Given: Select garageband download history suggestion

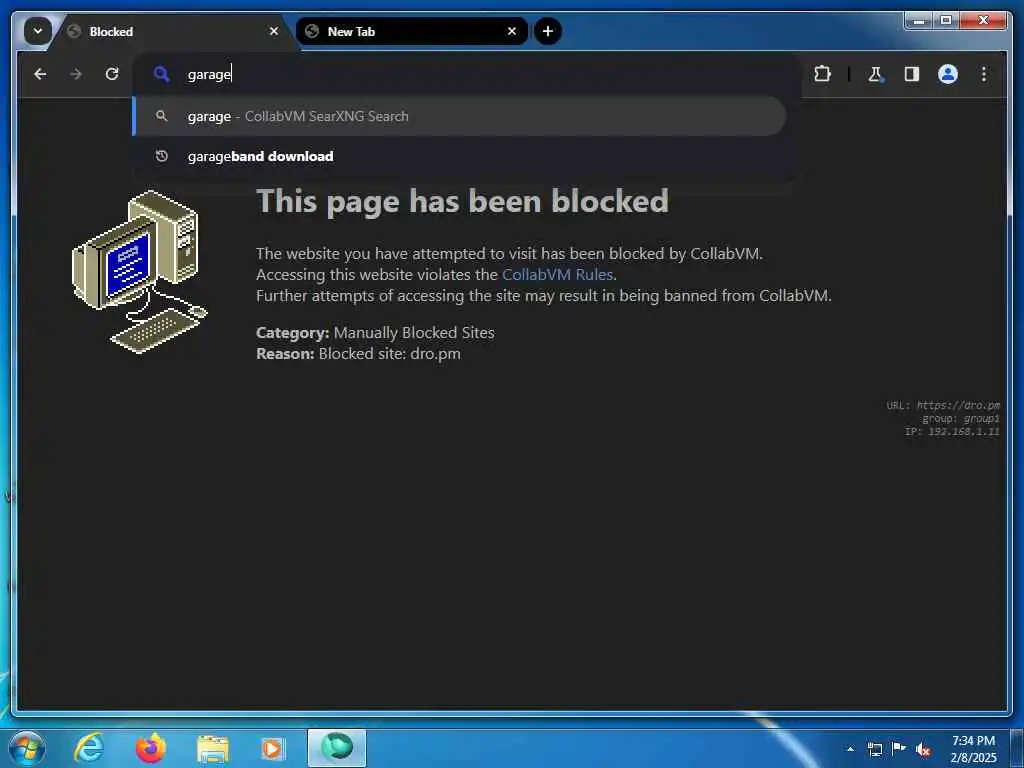Looking at the screenshot, I should click(x=460, y=156).
